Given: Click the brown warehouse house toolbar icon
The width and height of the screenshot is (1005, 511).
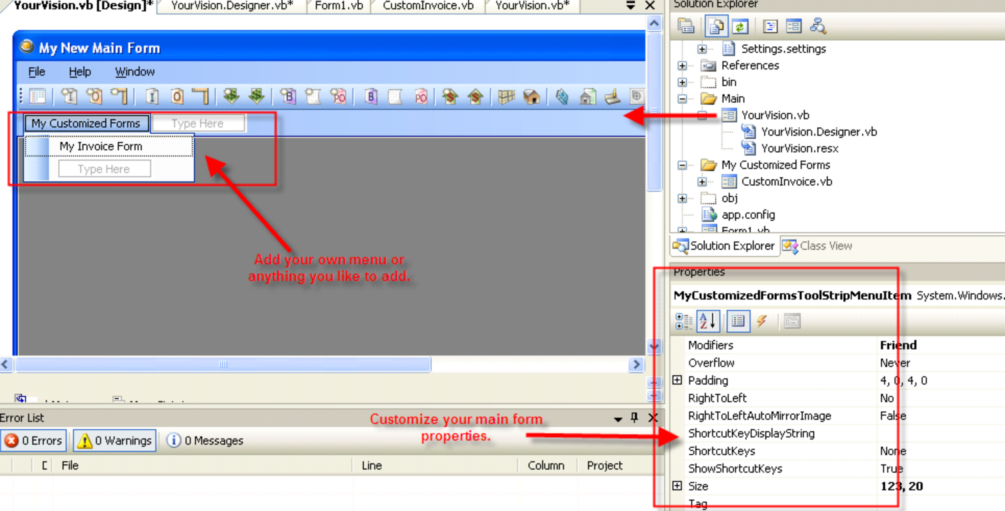Looking at the screenshot, I should [x=531, y=97].
